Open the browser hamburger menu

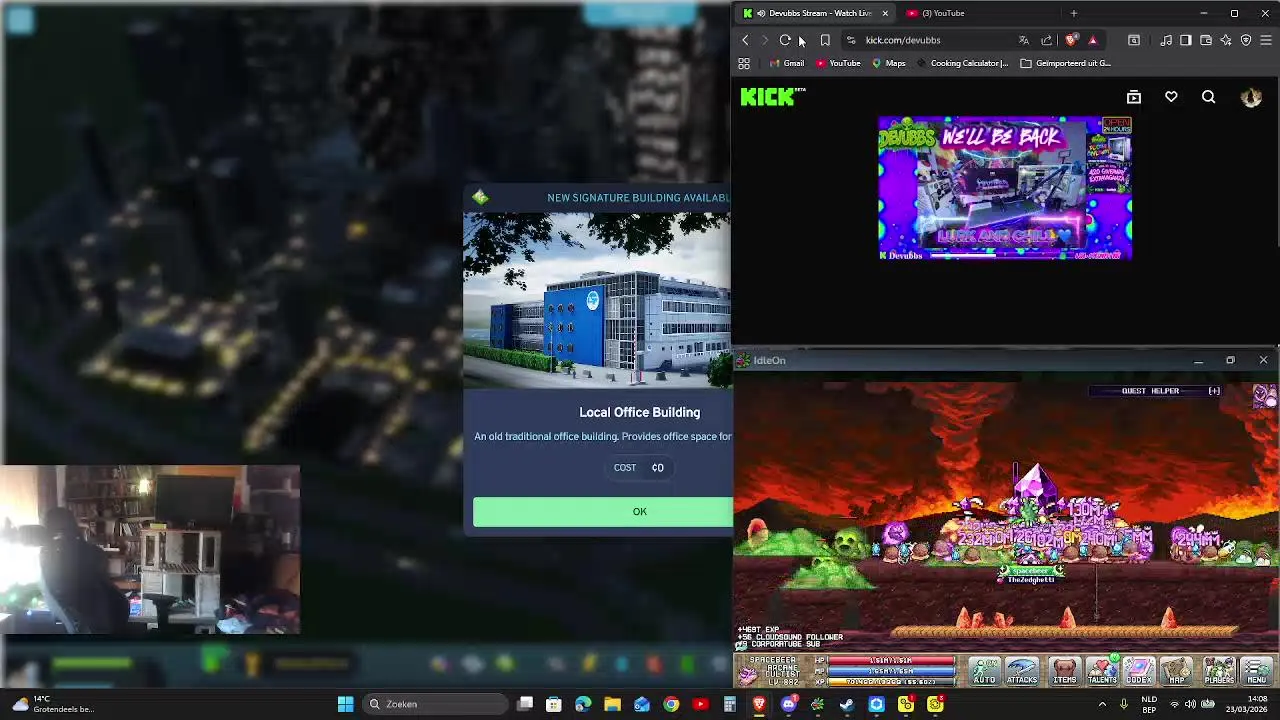pyautogui.click(x=1266, y=40)
